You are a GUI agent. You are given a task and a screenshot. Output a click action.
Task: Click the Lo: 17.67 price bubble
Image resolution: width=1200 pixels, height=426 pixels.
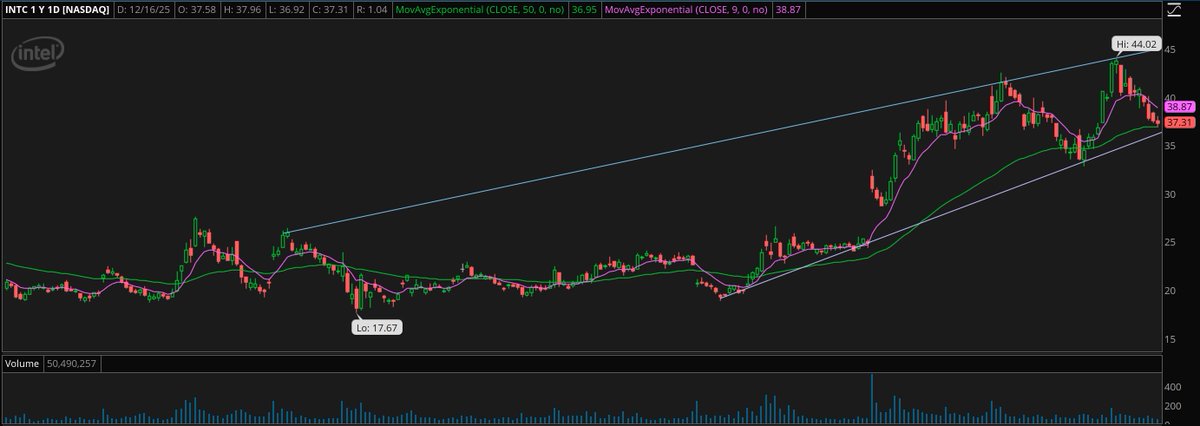pyautogui.click(x=377, y=326)
